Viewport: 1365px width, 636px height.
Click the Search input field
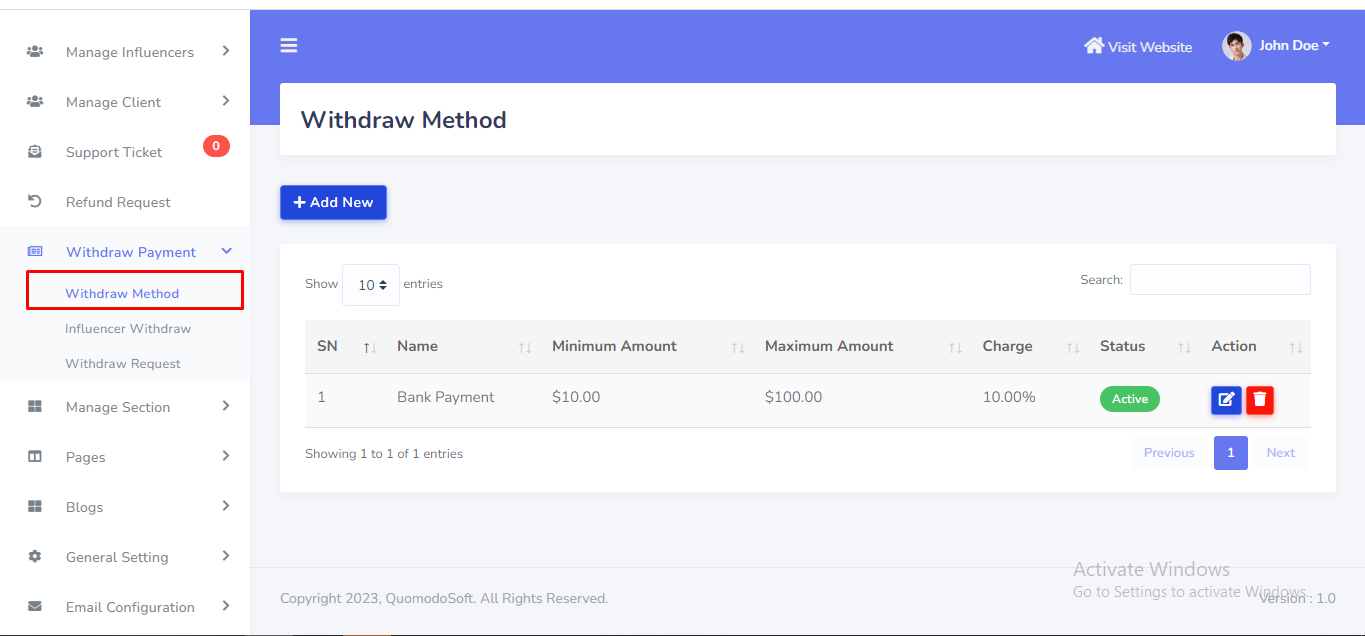(1219, 280)
